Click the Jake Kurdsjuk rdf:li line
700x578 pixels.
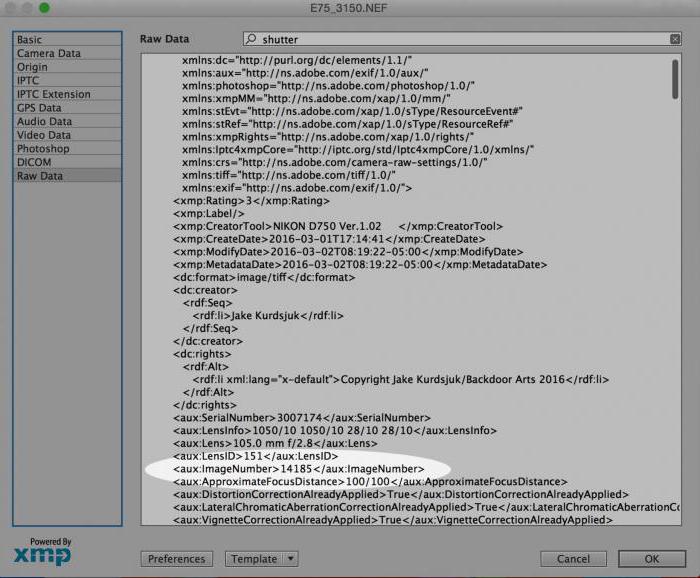[x=268, y=316]
